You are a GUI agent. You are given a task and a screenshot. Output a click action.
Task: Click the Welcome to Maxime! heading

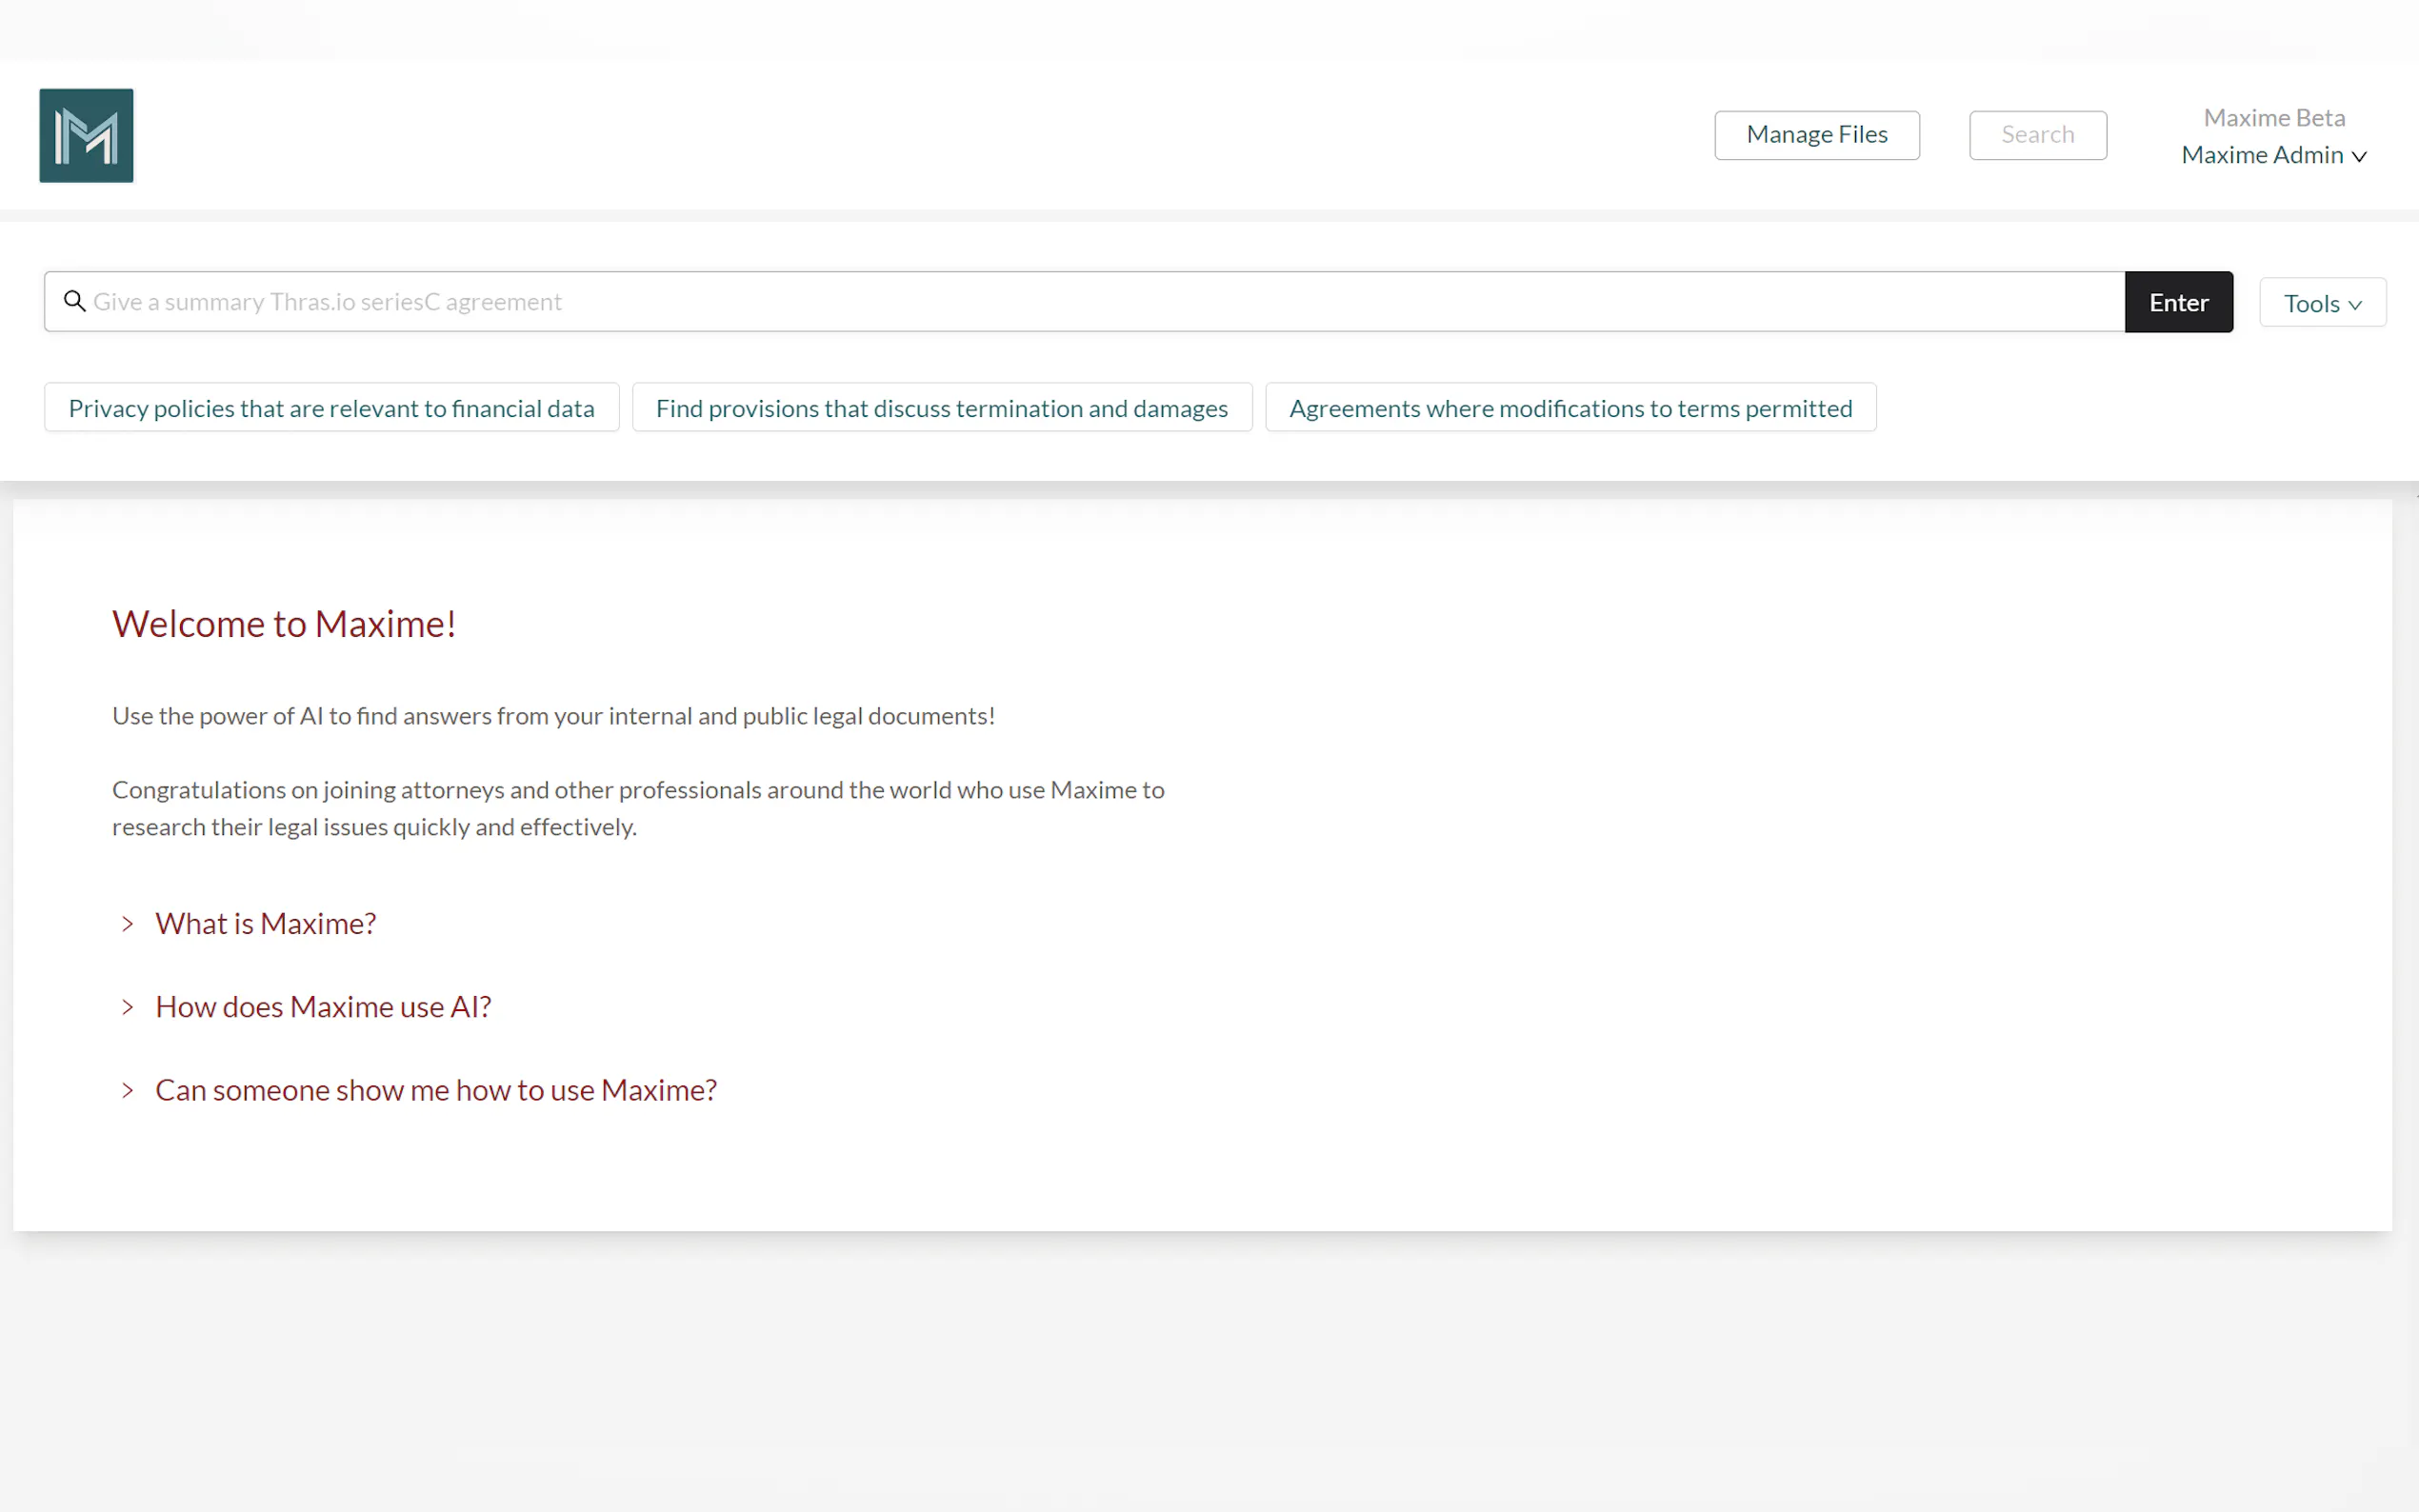284,624
